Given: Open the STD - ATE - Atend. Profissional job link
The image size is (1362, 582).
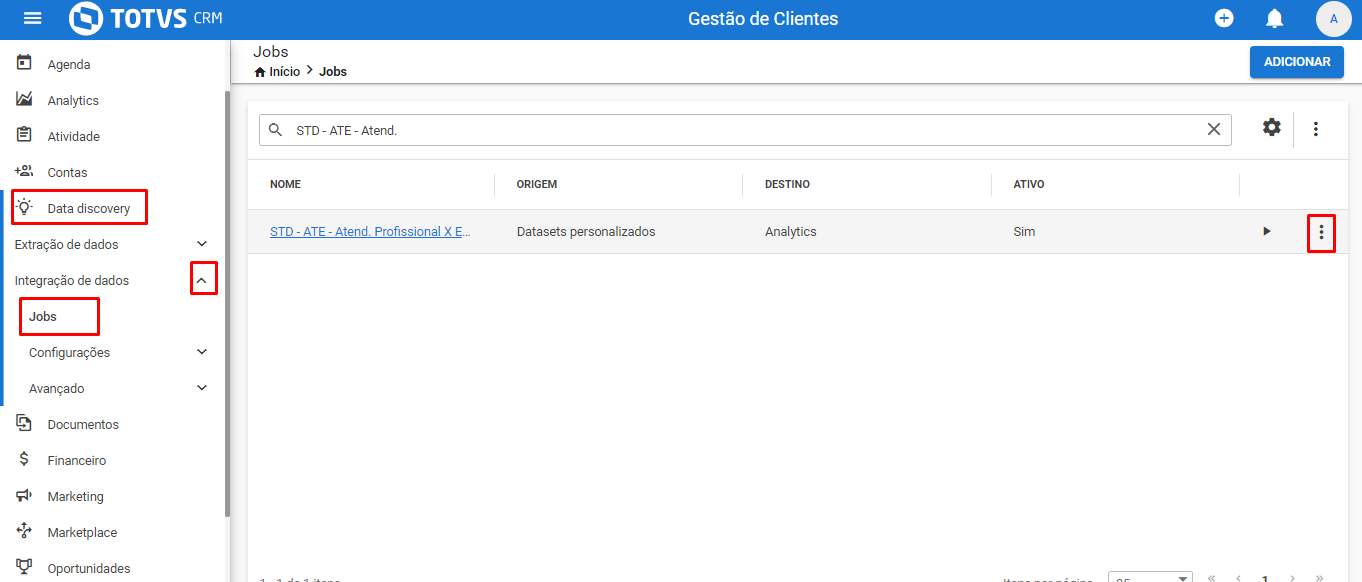Looking at the screenshot, I should (370, 231).
